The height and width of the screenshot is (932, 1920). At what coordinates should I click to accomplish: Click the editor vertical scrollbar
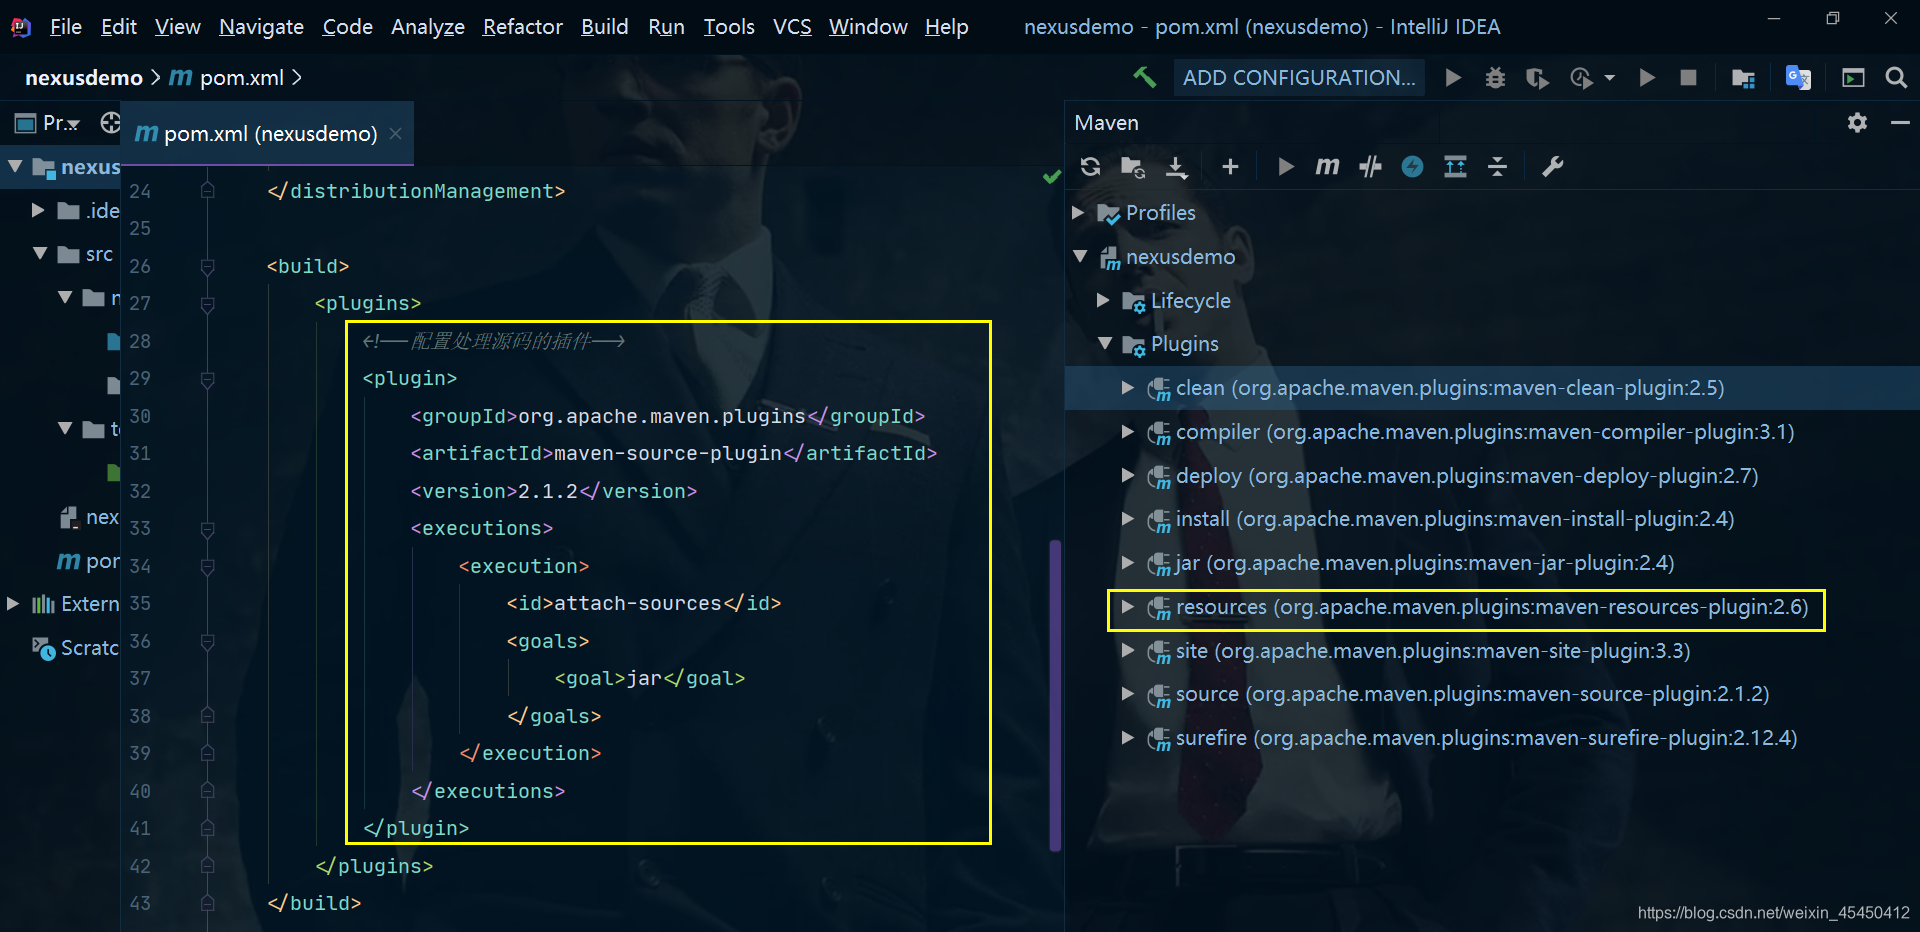(x=1055, y=695)
